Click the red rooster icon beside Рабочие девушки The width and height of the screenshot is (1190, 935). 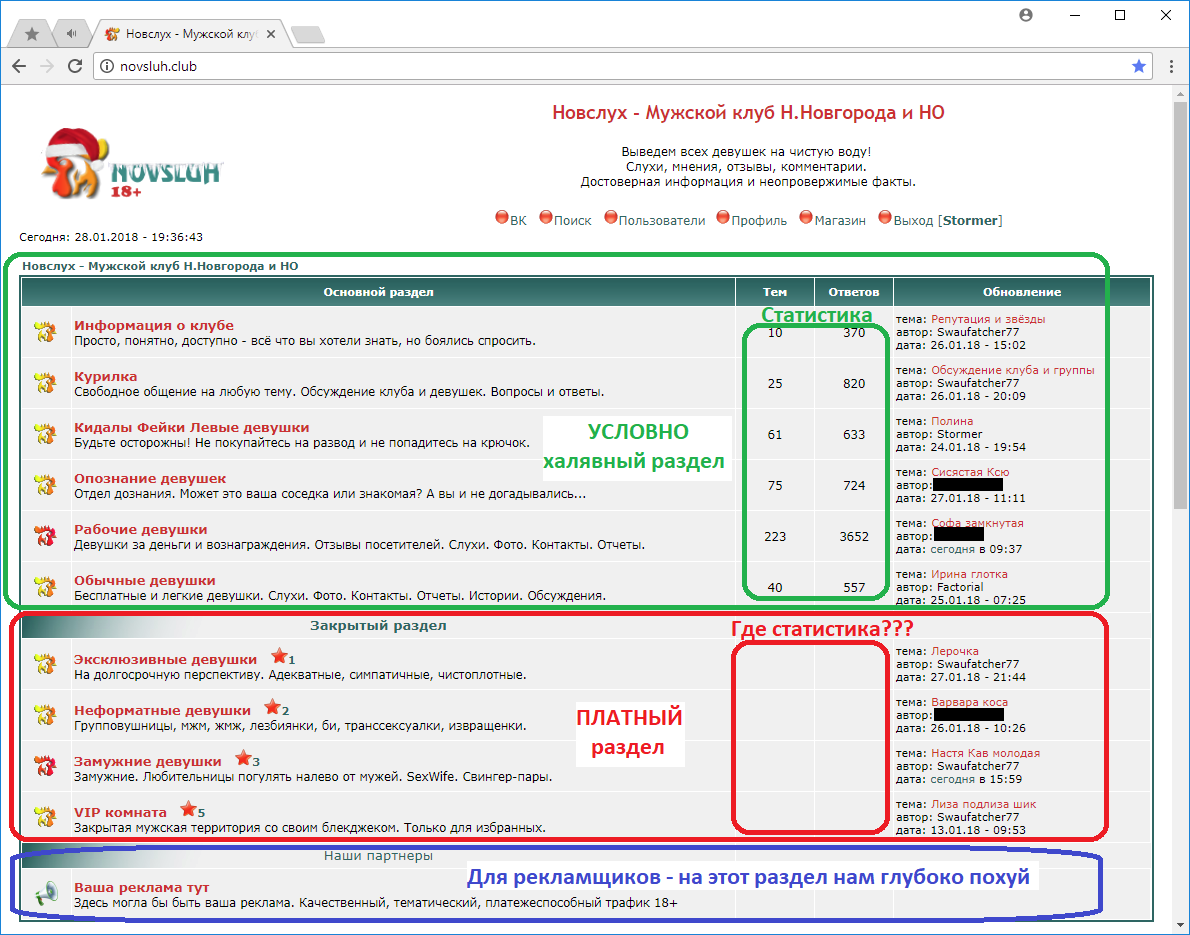tap(44, 536)
